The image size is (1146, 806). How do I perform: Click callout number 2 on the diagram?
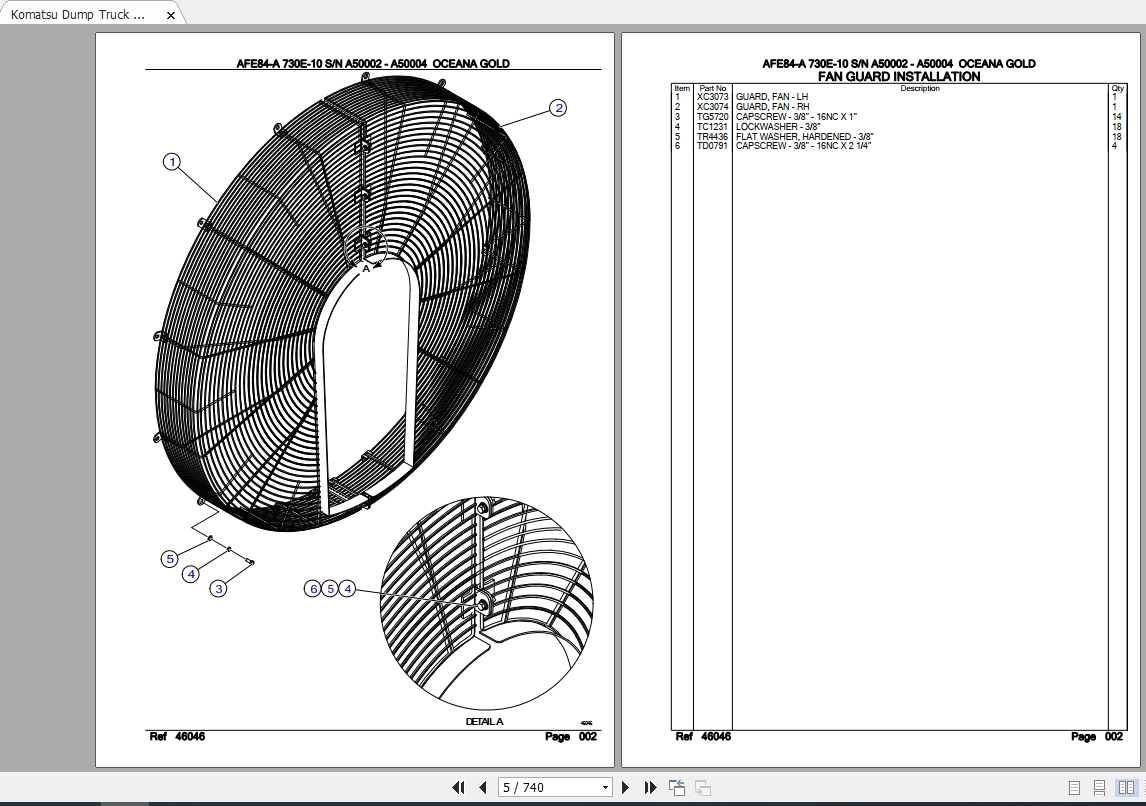click(558, 108)
